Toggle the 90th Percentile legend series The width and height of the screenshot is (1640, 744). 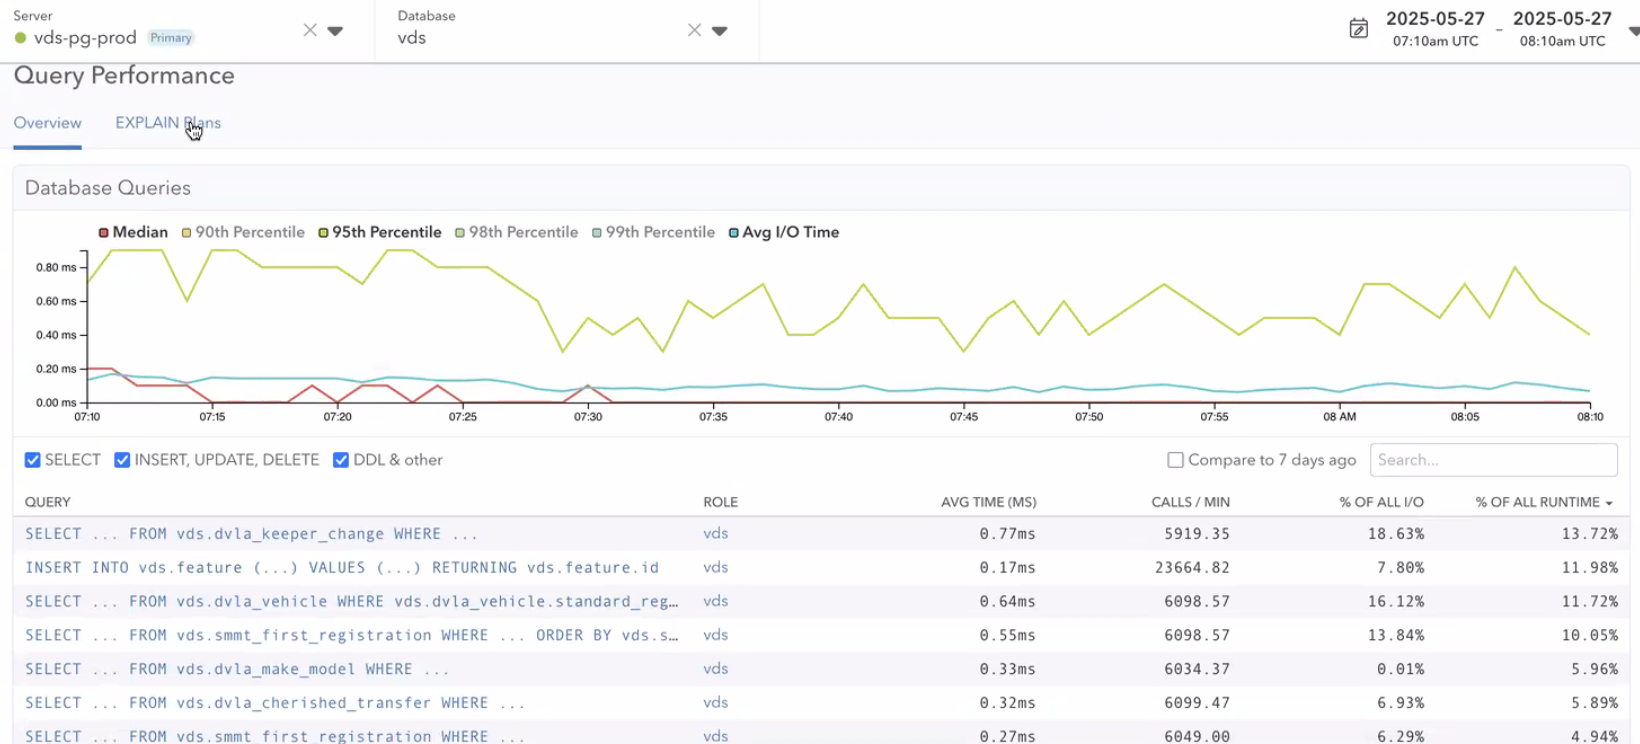point(243,232)
